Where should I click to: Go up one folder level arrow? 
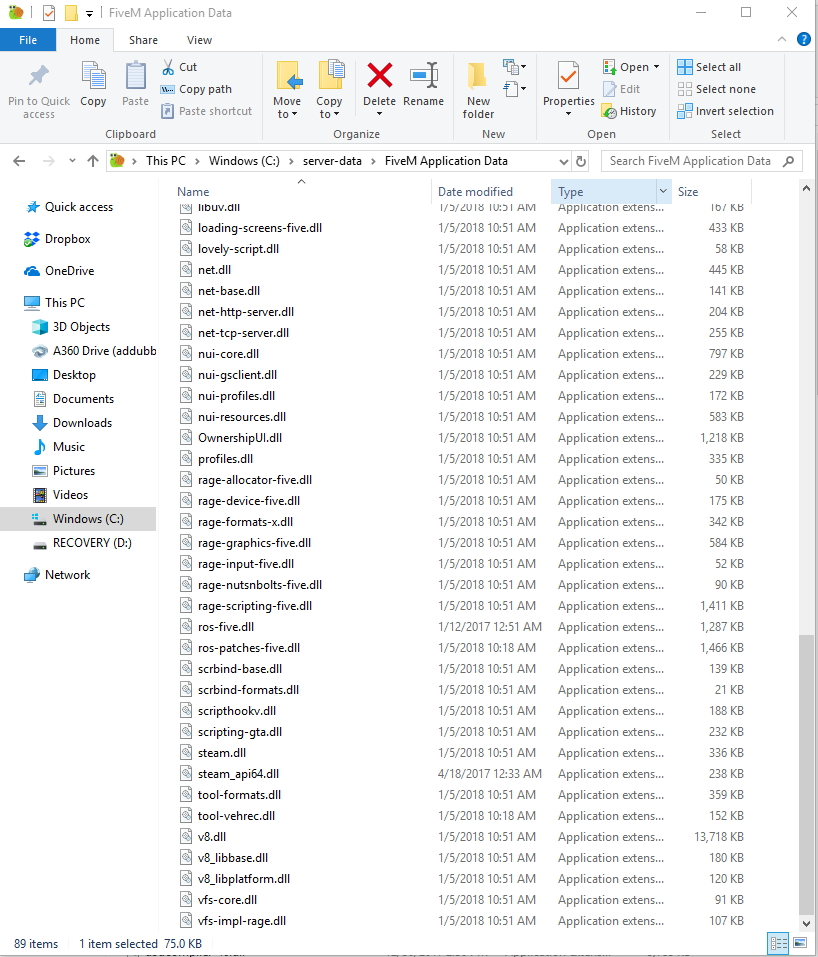(93, 161)
